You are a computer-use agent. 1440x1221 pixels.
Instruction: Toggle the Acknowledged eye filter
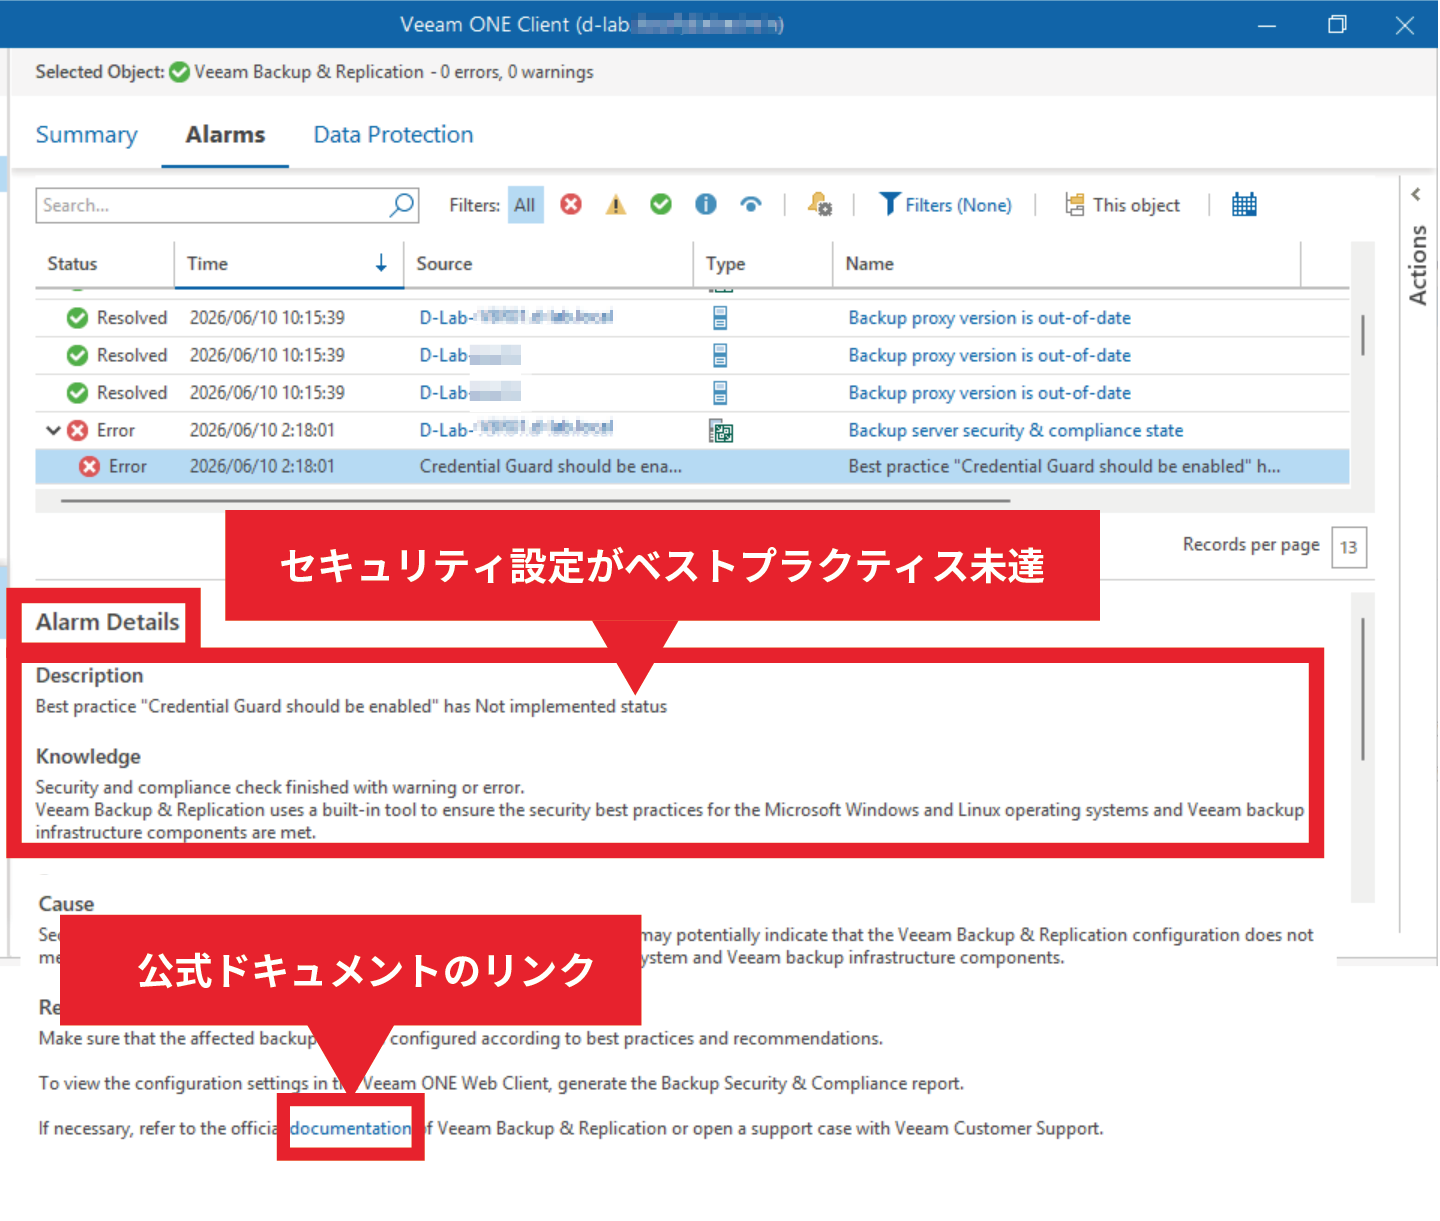click(x=751, y=205)
